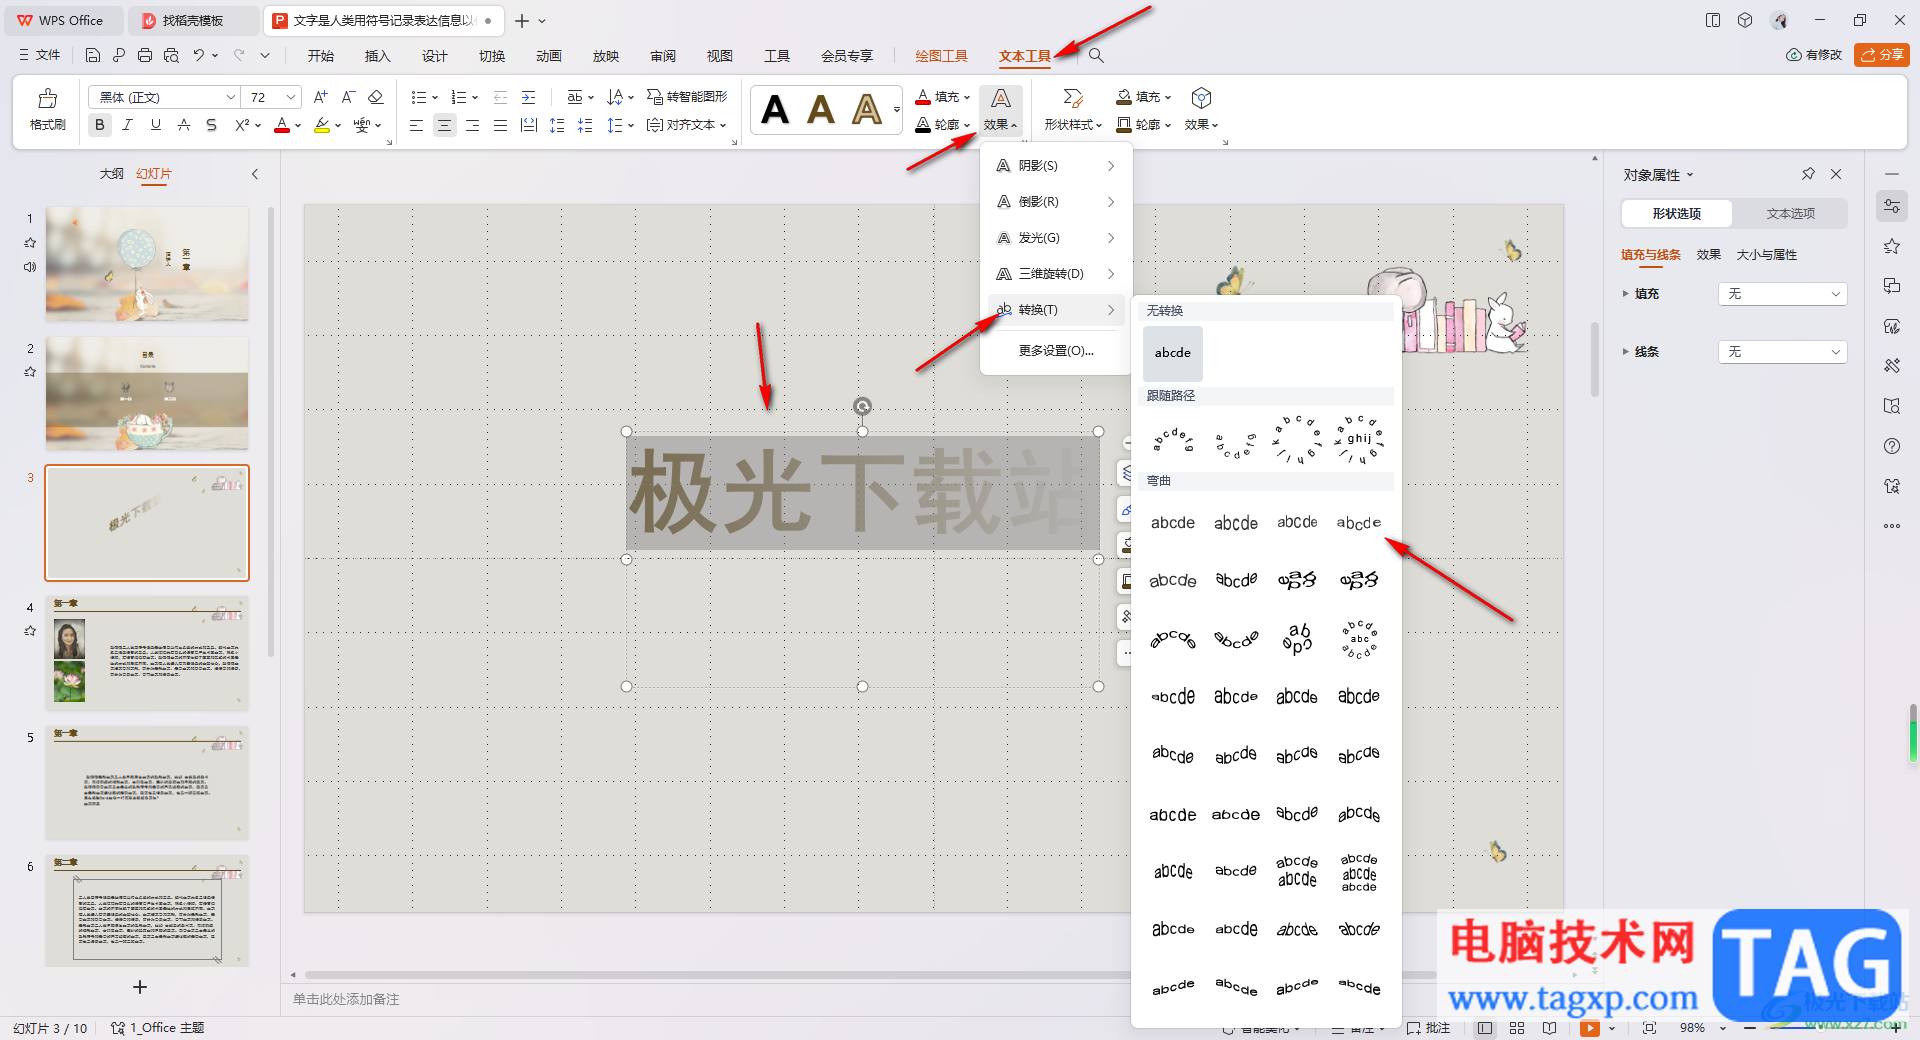Viewport: 1920px width, 1040px height.
Task: Align text to the left
Action: tap(416, 125)
